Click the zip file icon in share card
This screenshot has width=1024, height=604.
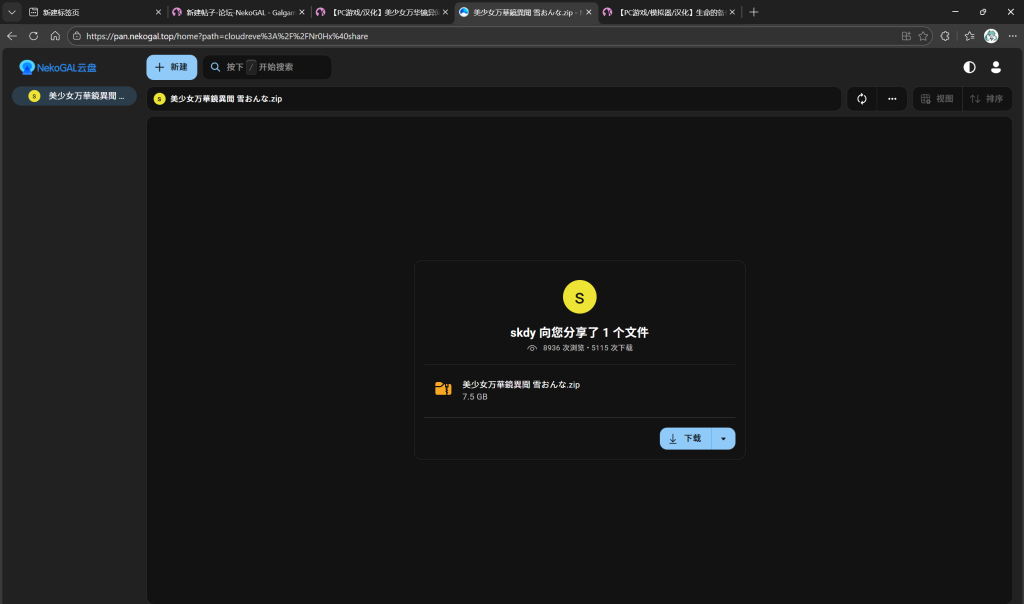[443, 389]
